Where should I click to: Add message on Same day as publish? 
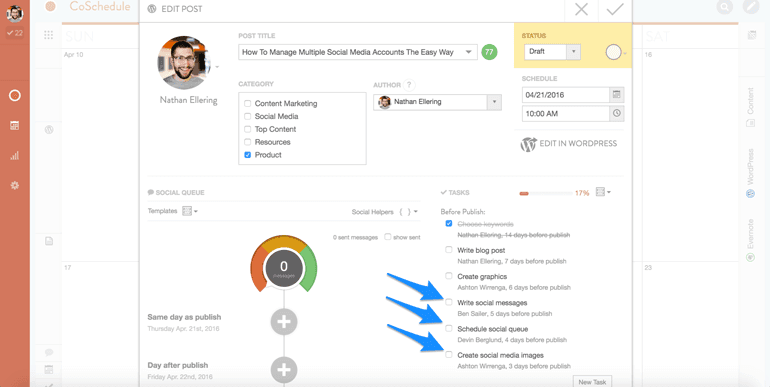284,322
